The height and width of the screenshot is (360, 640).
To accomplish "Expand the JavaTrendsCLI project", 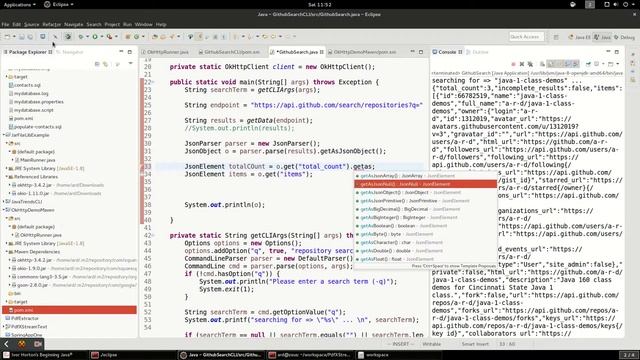I will click(4, 202).
